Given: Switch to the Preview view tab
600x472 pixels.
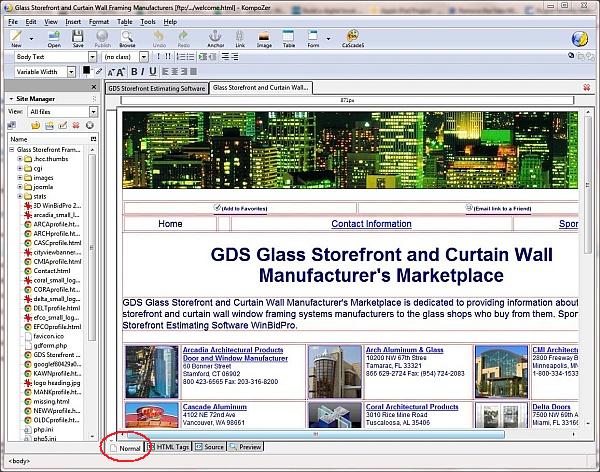Looking at the screenshot, I should (246, 447).
